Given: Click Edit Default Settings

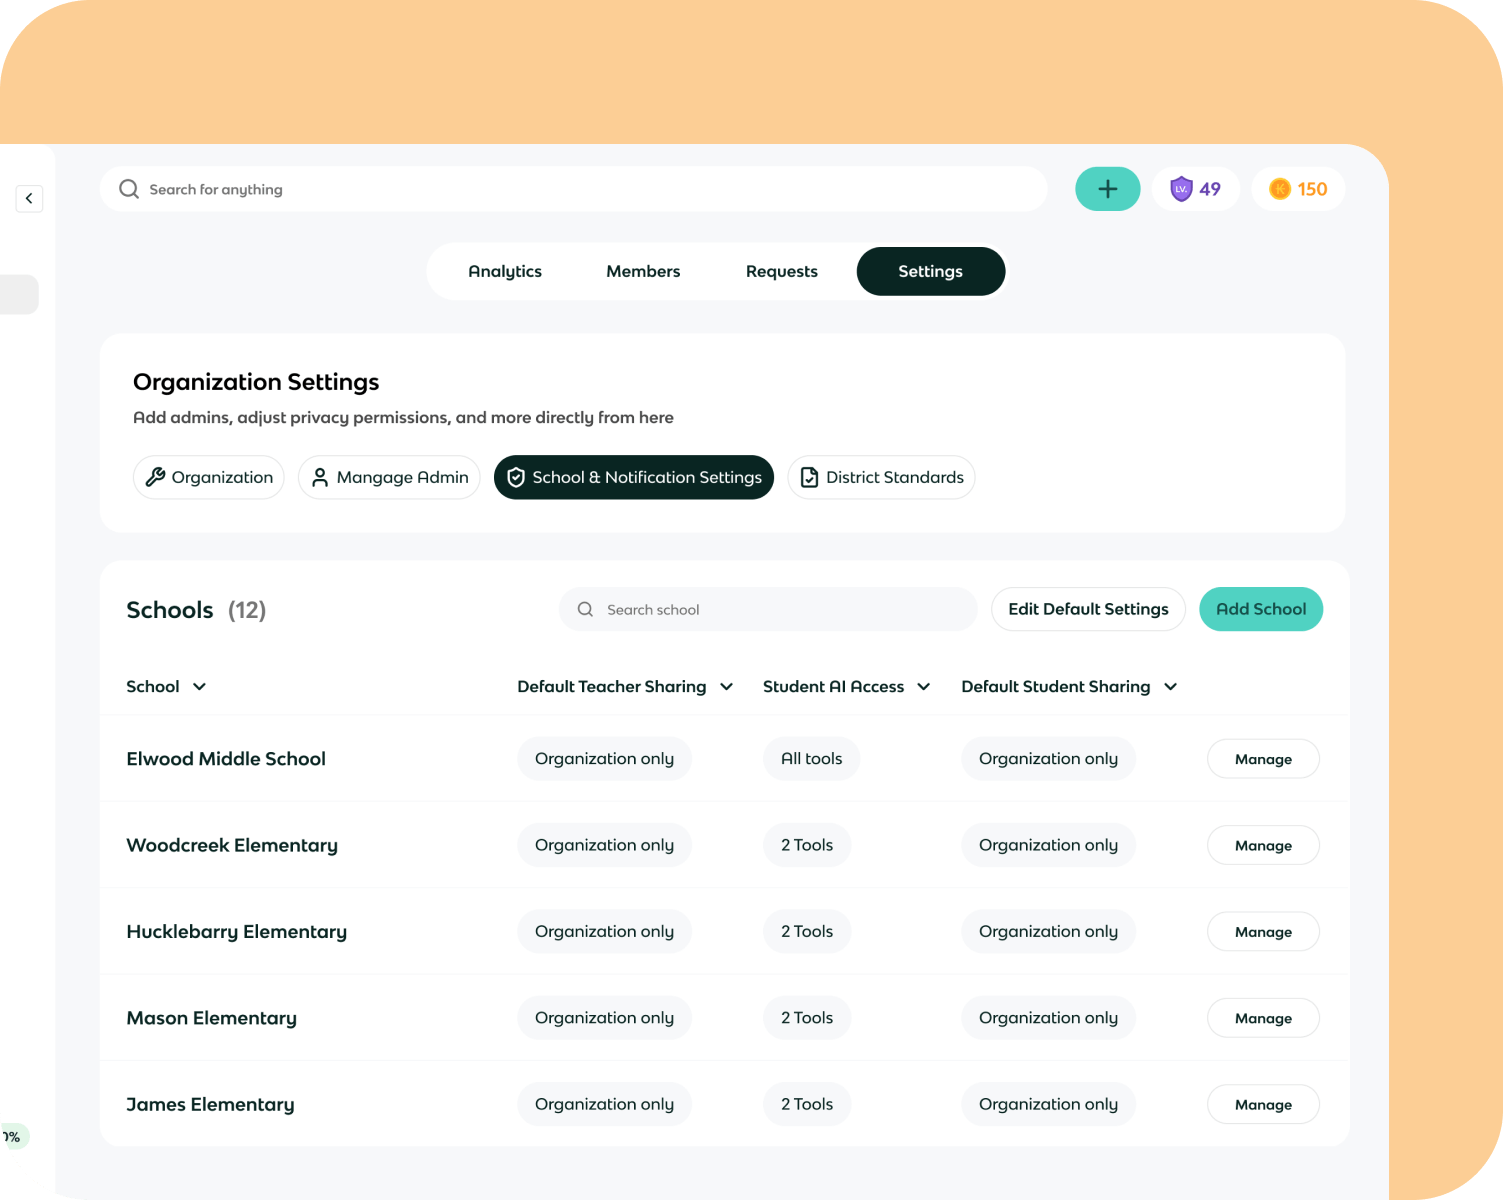Looking at the screenshot, I should 1088,609.
